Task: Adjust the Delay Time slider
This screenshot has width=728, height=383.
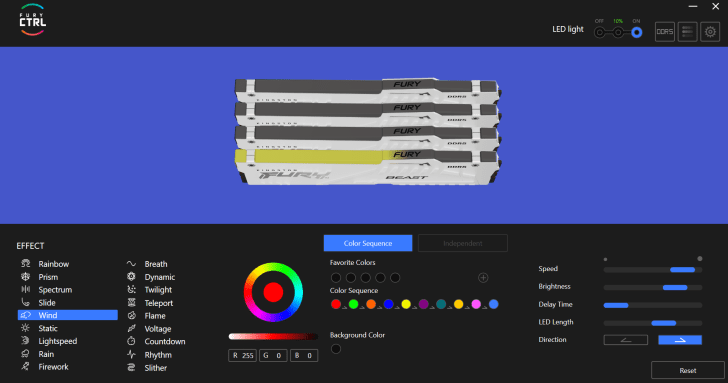Action: point(653,305)
